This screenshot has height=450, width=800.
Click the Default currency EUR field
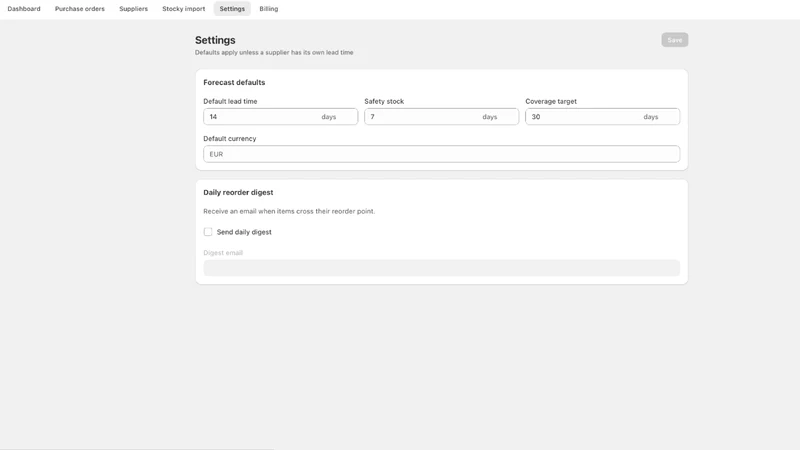point(441,154)
